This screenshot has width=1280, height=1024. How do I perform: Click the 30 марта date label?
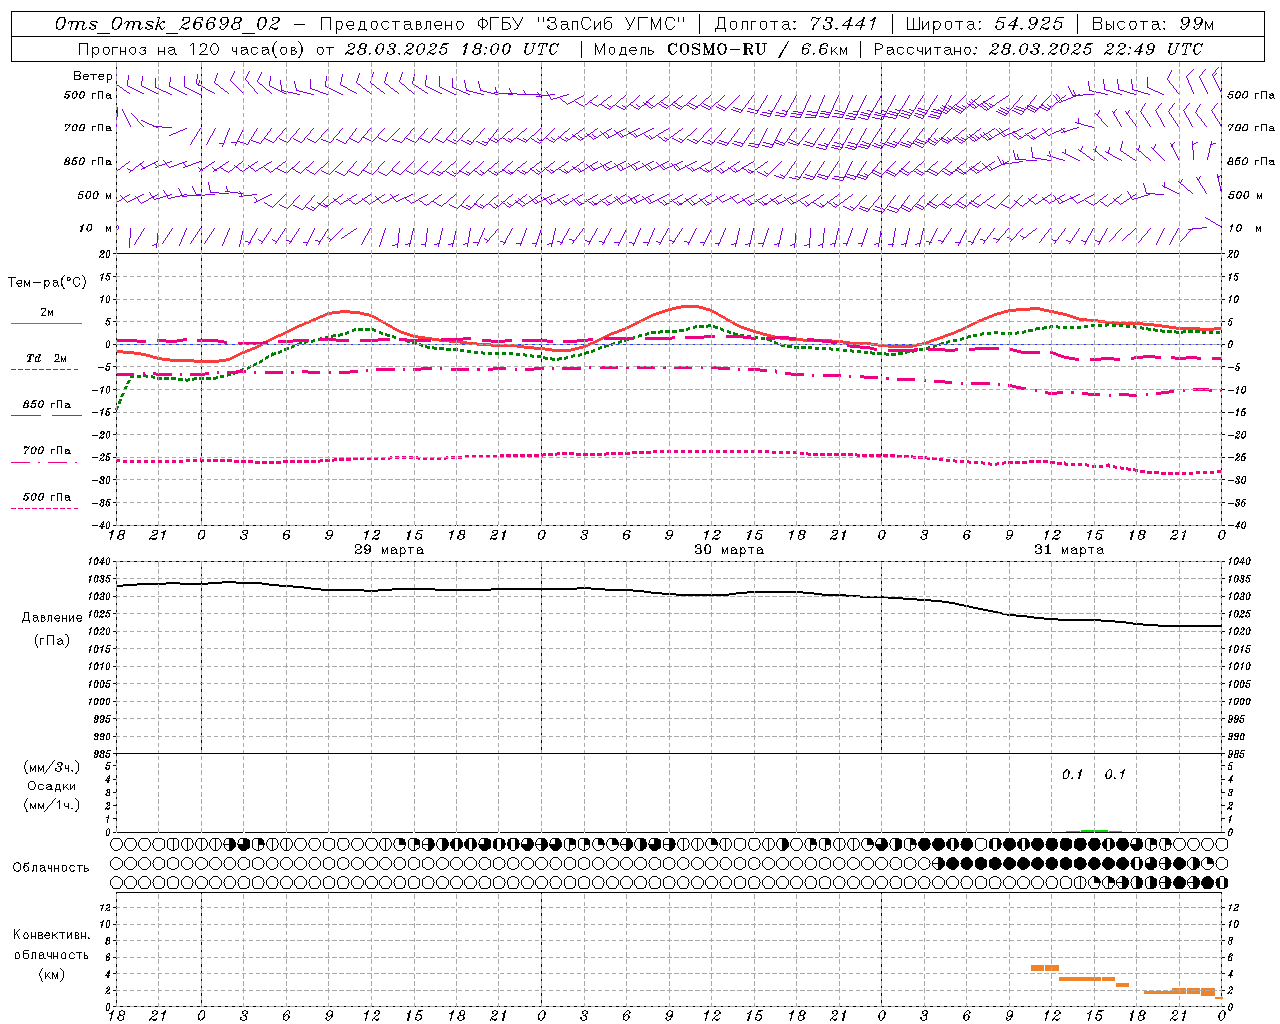click(729, 550)
